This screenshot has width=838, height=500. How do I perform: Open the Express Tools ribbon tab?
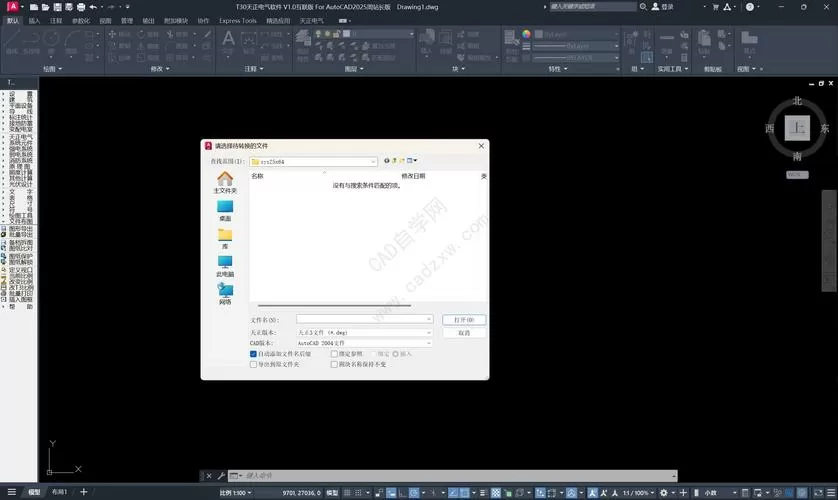tap(238, 21)
